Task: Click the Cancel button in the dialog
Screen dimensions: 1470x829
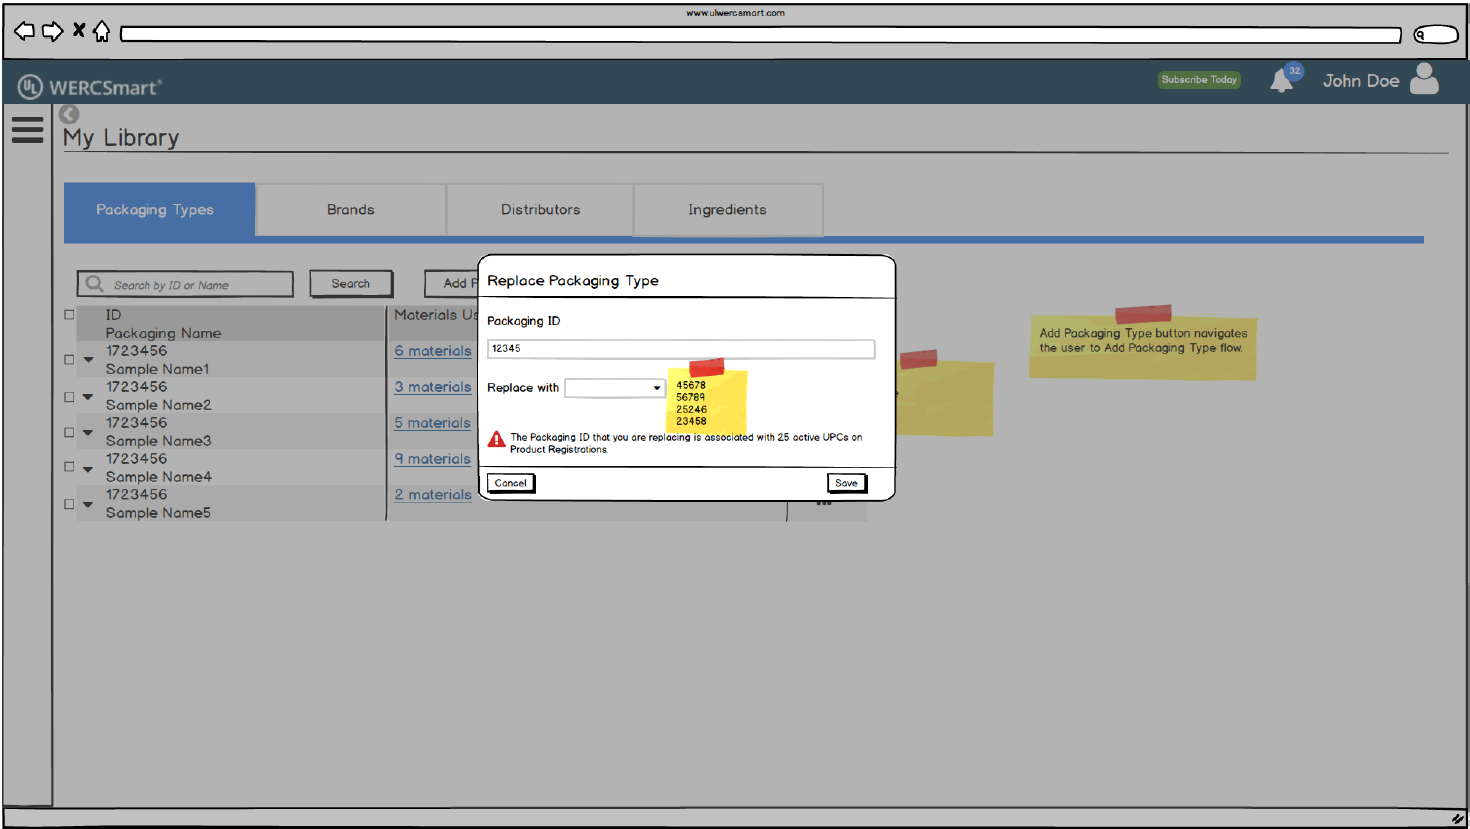Action: click(510, 483)
